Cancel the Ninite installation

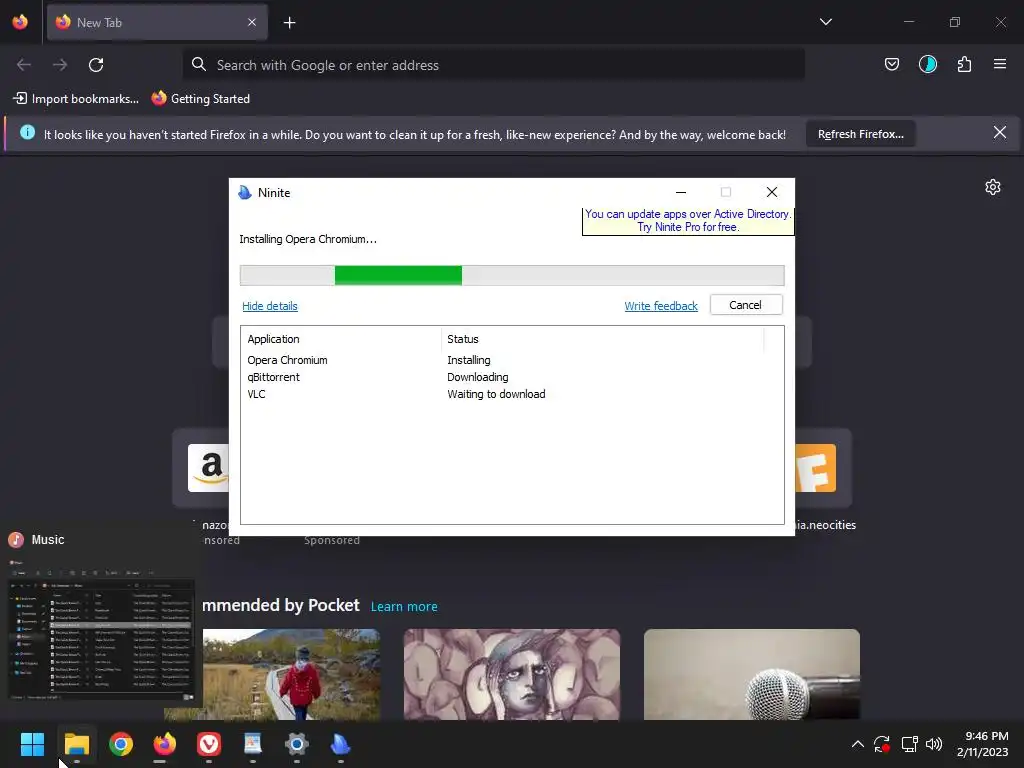click(x=746, y=305)
